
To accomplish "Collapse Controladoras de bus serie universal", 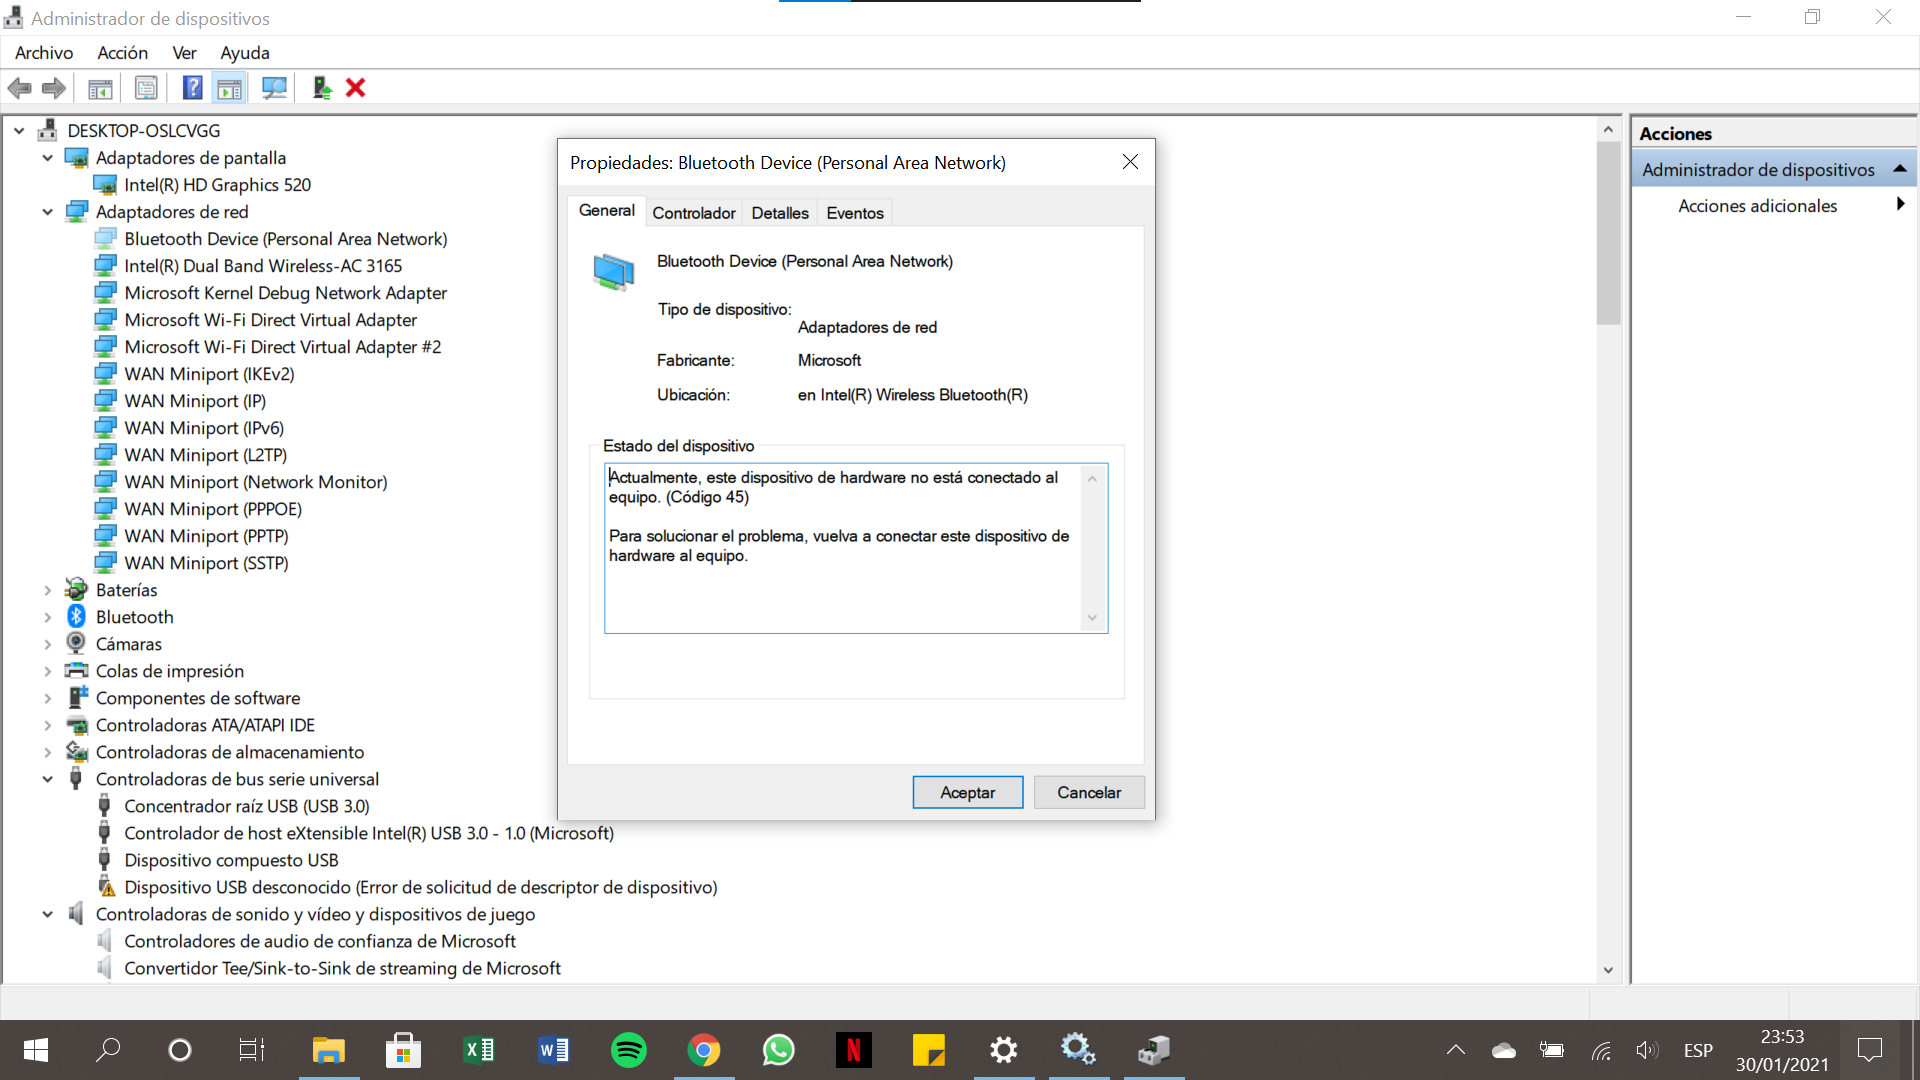I will [47, 779].
